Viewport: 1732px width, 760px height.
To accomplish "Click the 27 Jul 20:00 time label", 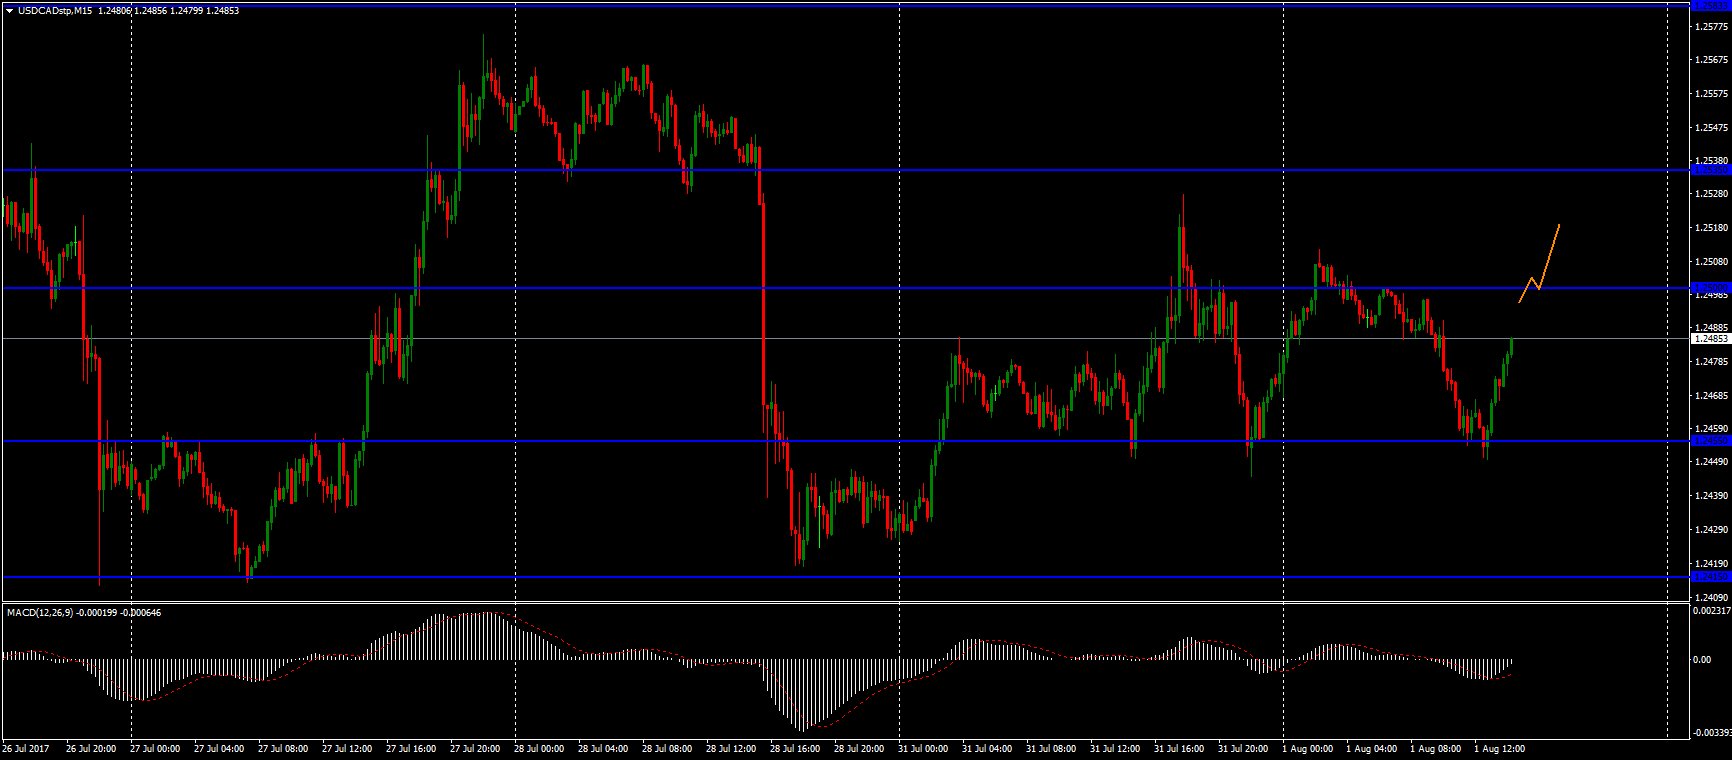I will [474, 748].
